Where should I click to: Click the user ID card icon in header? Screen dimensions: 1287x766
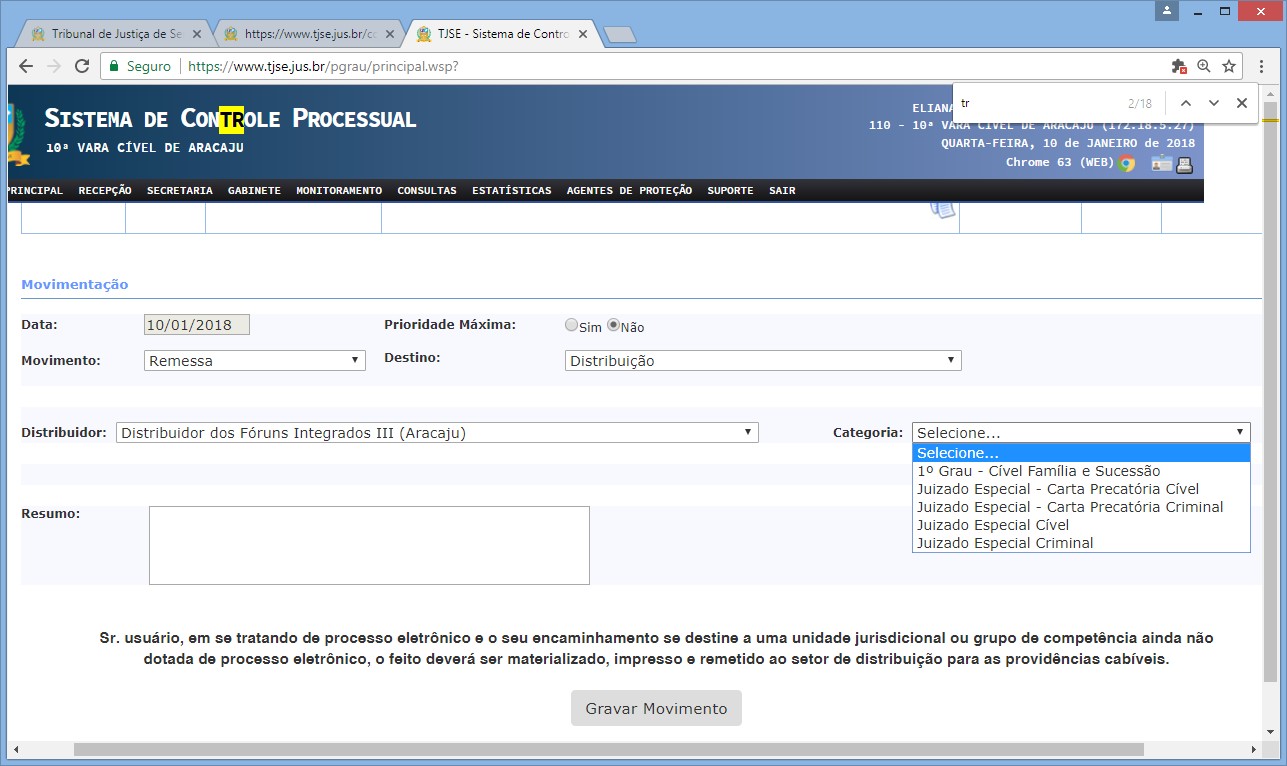coord(1161,163)
